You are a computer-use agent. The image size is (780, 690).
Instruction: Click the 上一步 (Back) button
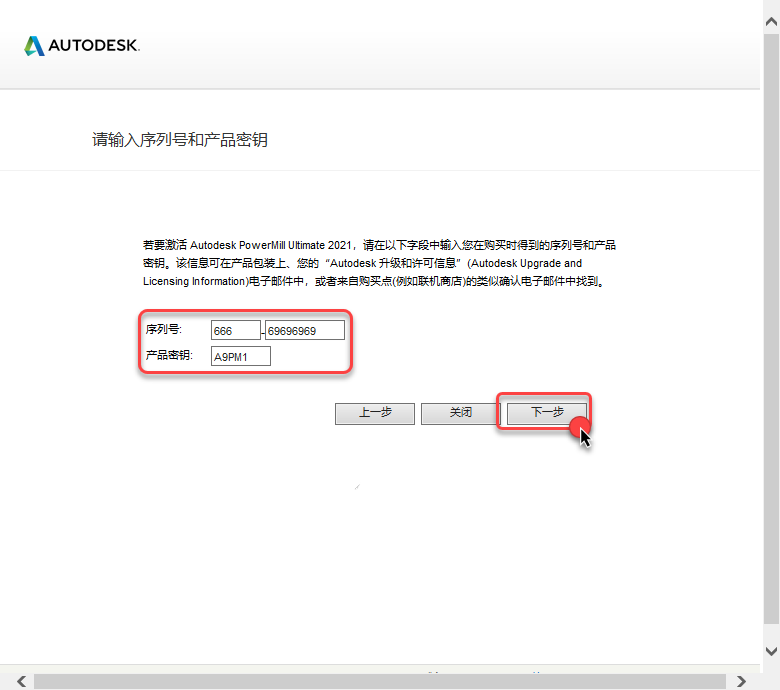(375, 413)
